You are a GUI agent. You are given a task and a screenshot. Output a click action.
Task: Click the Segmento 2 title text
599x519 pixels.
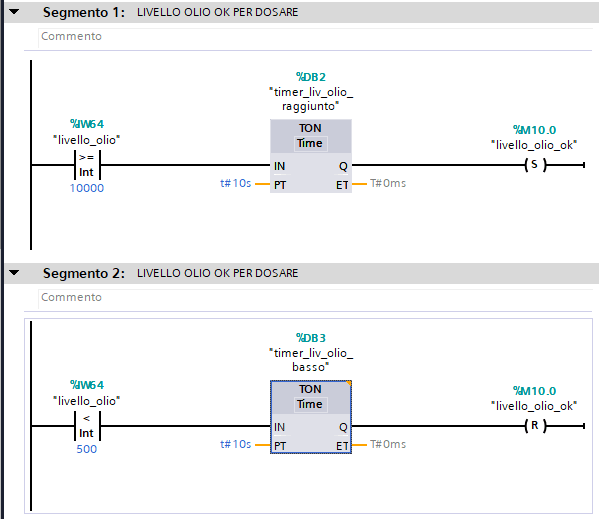tap(217, 273)
